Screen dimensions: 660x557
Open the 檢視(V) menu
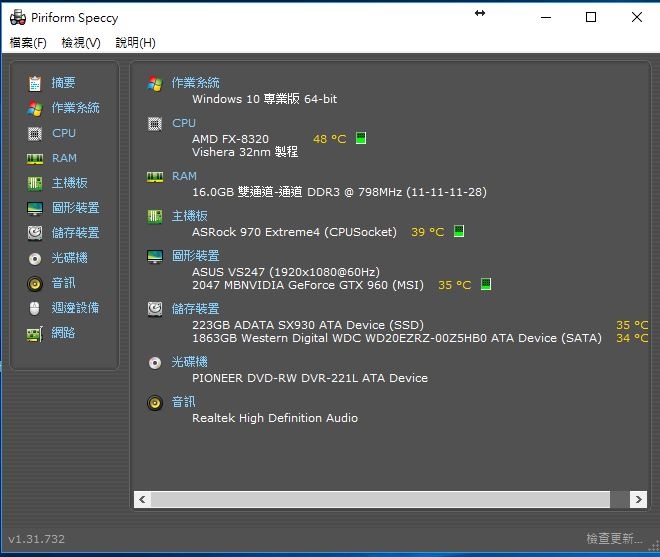click(81, 43)
